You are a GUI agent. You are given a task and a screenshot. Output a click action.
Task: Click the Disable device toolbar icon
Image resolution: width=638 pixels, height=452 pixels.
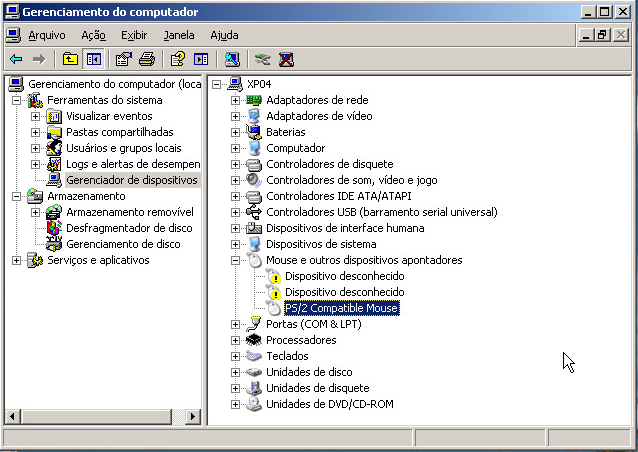pos(263,59)
